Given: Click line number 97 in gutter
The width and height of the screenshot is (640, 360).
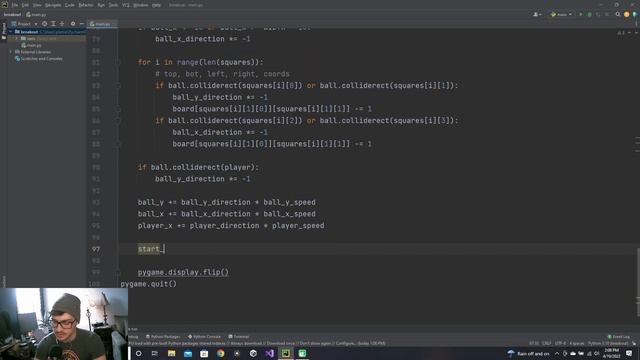Looking at the screenshot, I should pos(96,249).
